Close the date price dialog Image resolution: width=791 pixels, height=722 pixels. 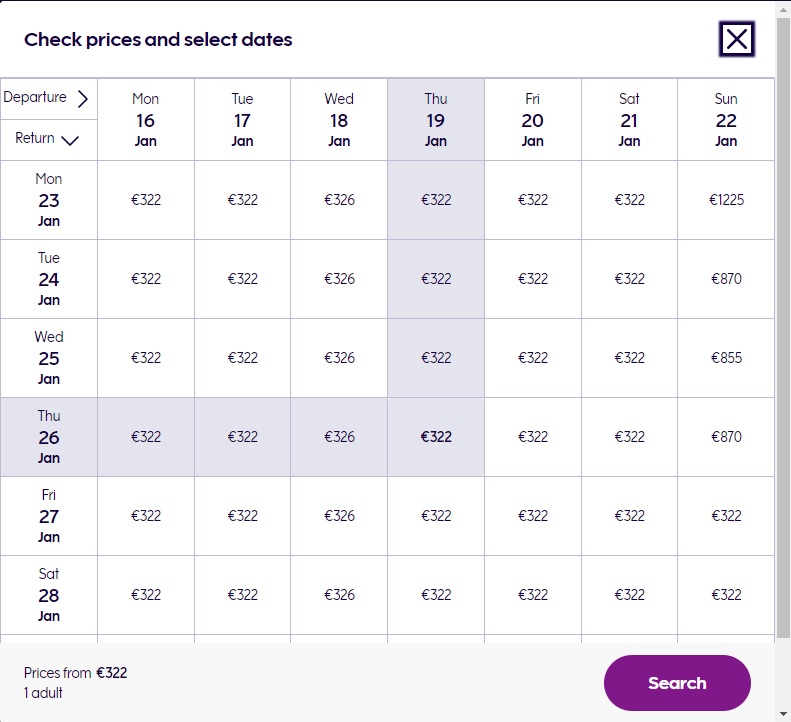tap(737, 39)
